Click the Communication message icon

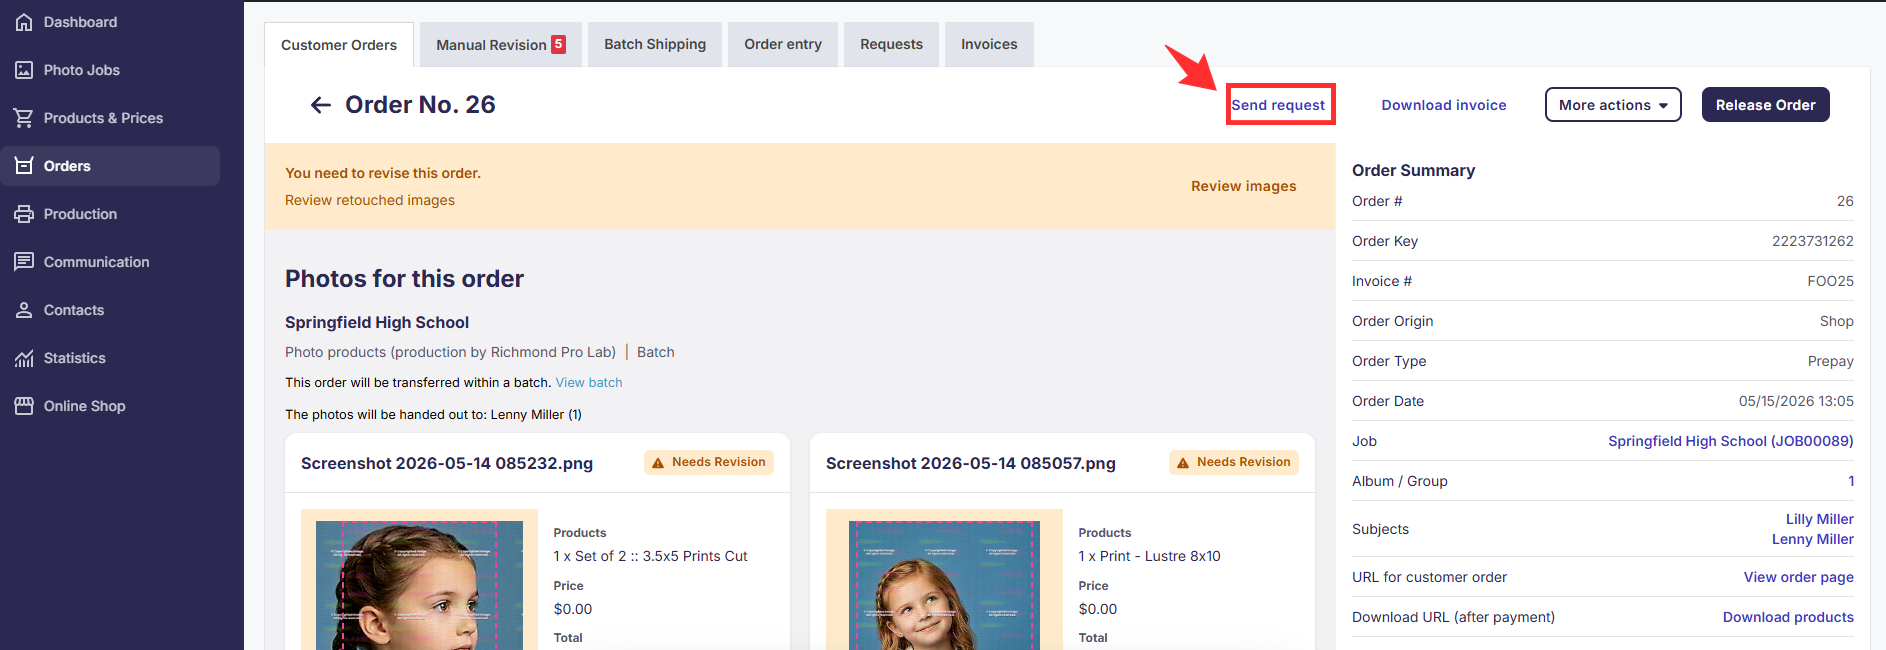(x=24, y=262)
